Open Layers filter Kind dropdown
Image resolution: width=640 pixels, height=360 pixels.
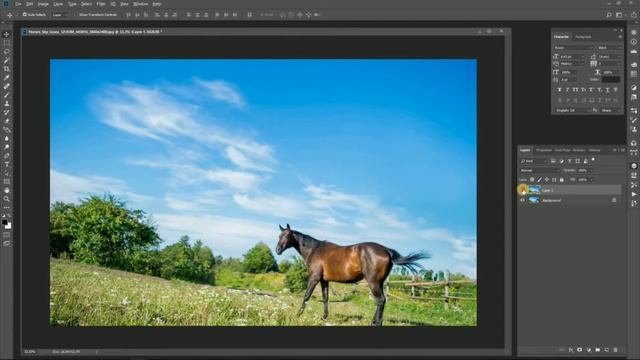tap(533, 161)
